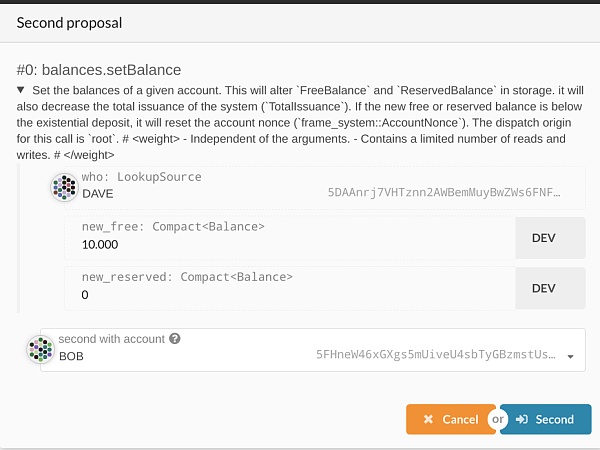Click the DAVE account name
The height and width of the screenshot is (450, 600).
click(98, 194)
